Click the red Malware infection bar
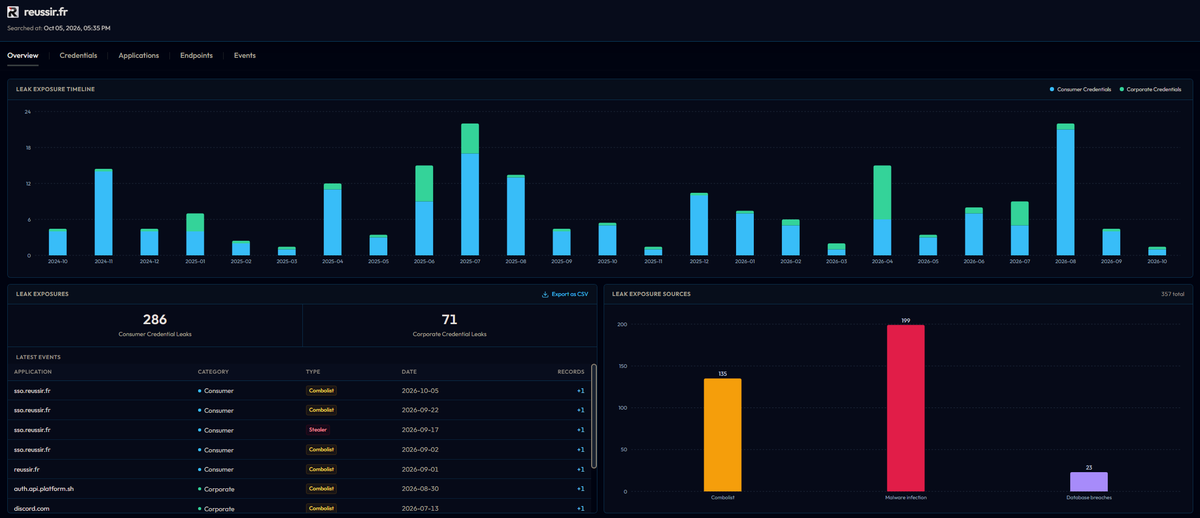1200x518 pixels. click(x=906, y=408)
